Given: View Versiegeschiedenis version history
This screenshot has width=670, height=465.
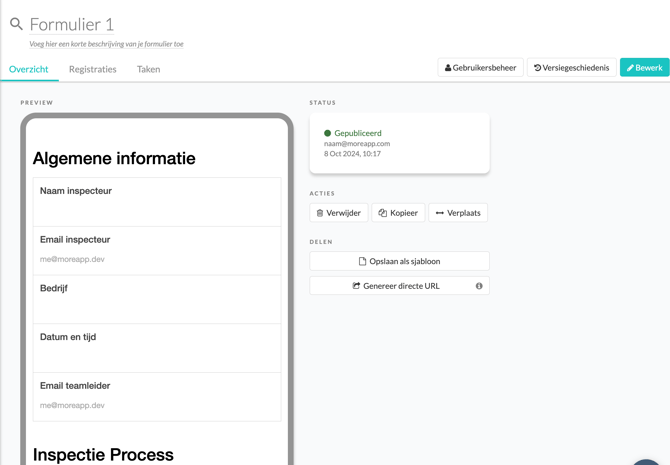Looking at the screenshot, I should [571, 68].
